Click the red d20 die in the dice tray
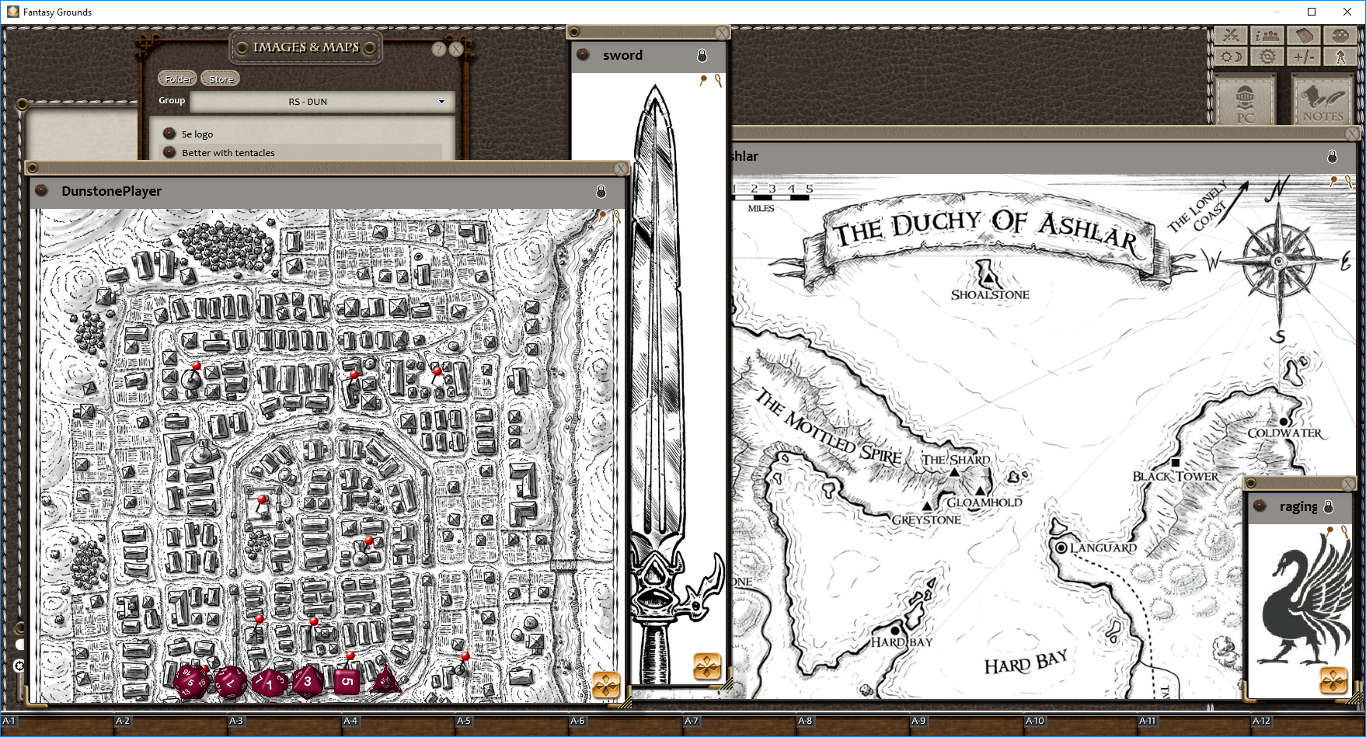 (191, 681)
